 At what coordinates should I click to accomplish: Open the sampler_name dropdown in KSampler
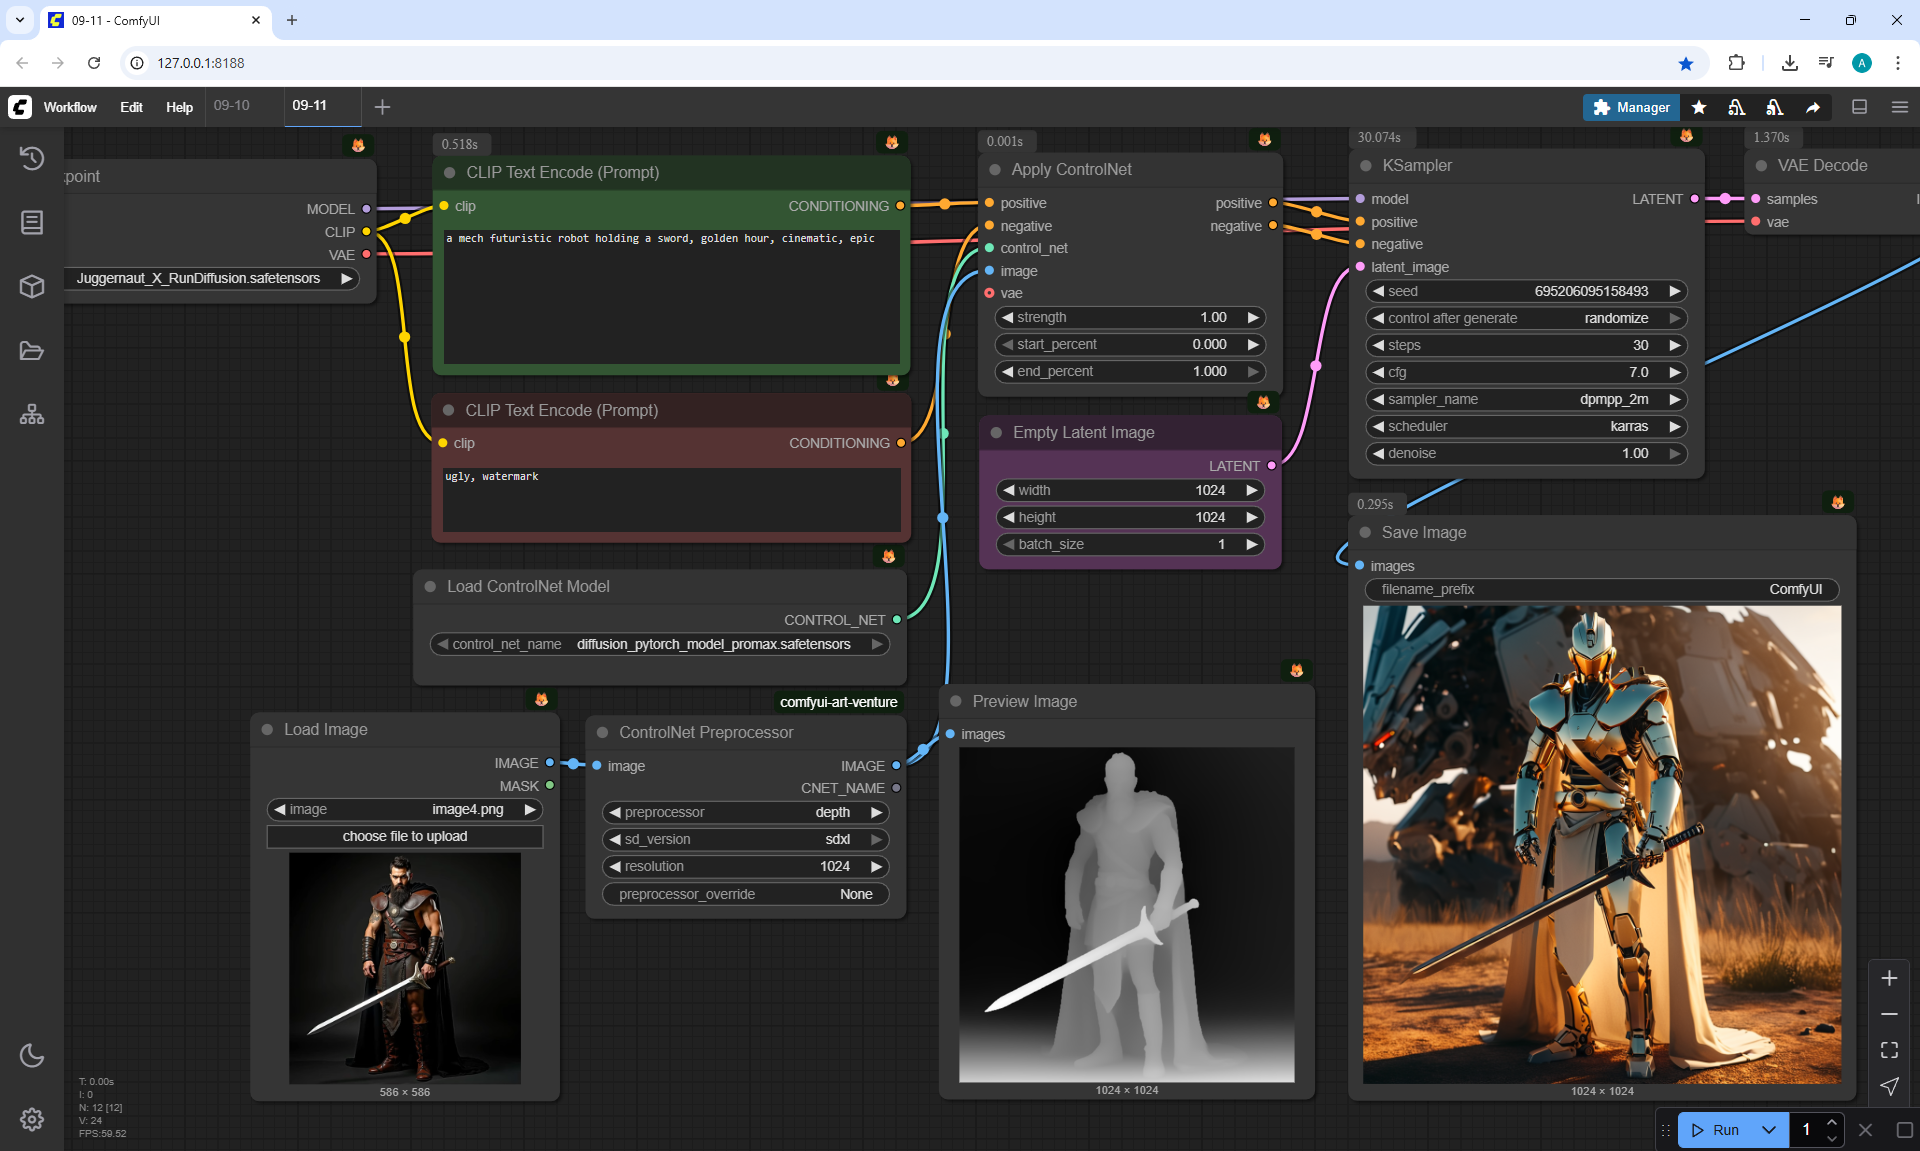click(x=1526, y=399)
